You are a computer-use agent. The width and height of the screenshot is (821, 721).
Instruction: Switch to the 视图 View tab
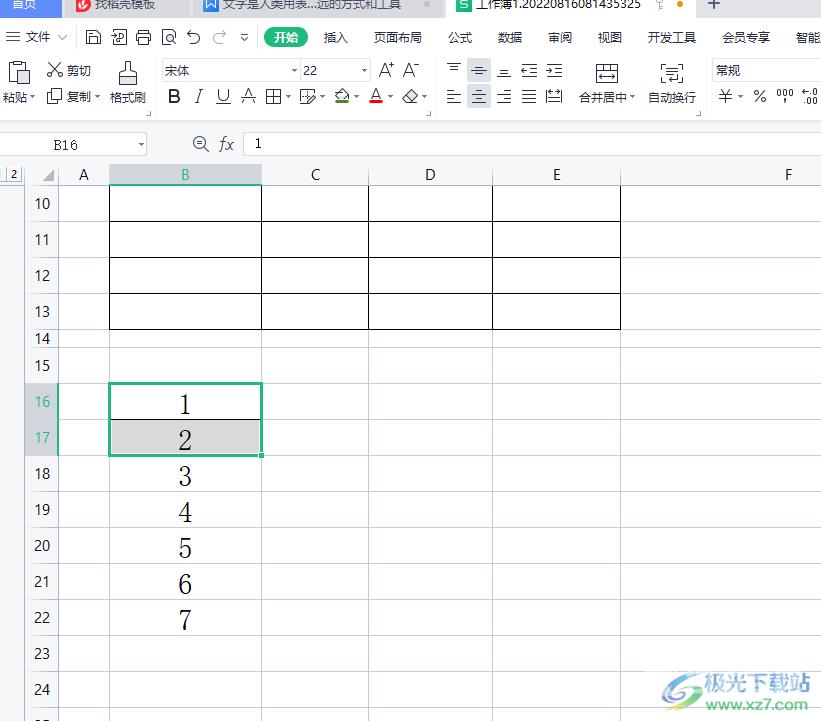609,37
